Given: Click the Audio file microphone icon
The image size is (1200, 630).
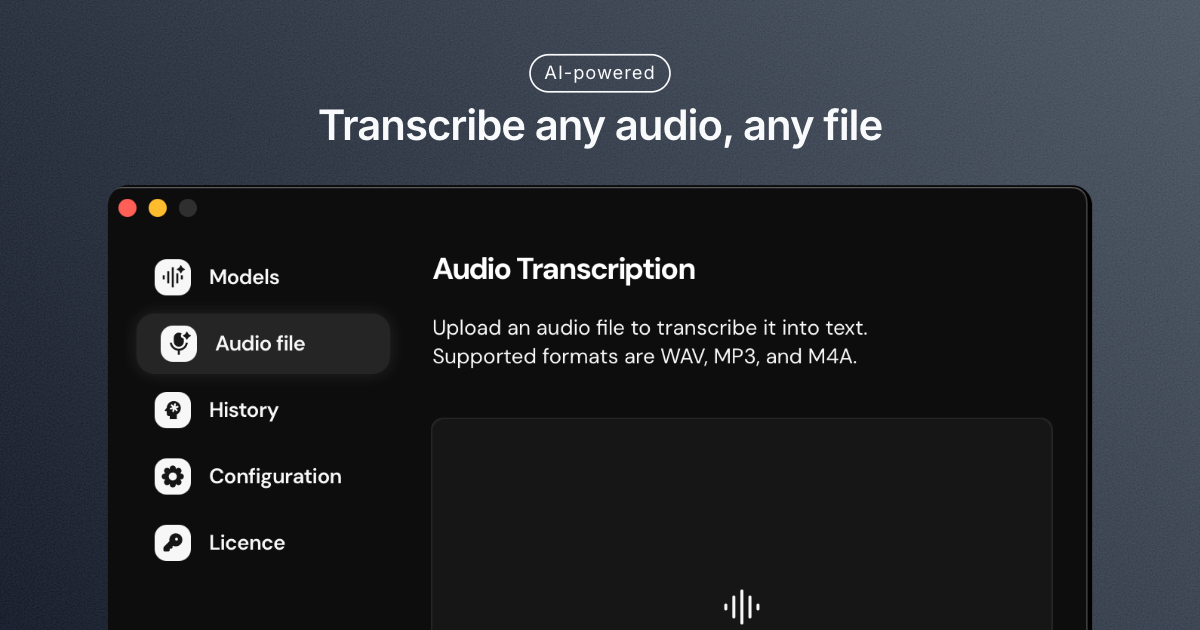Looking at the screenshot, I should (179, 343).
